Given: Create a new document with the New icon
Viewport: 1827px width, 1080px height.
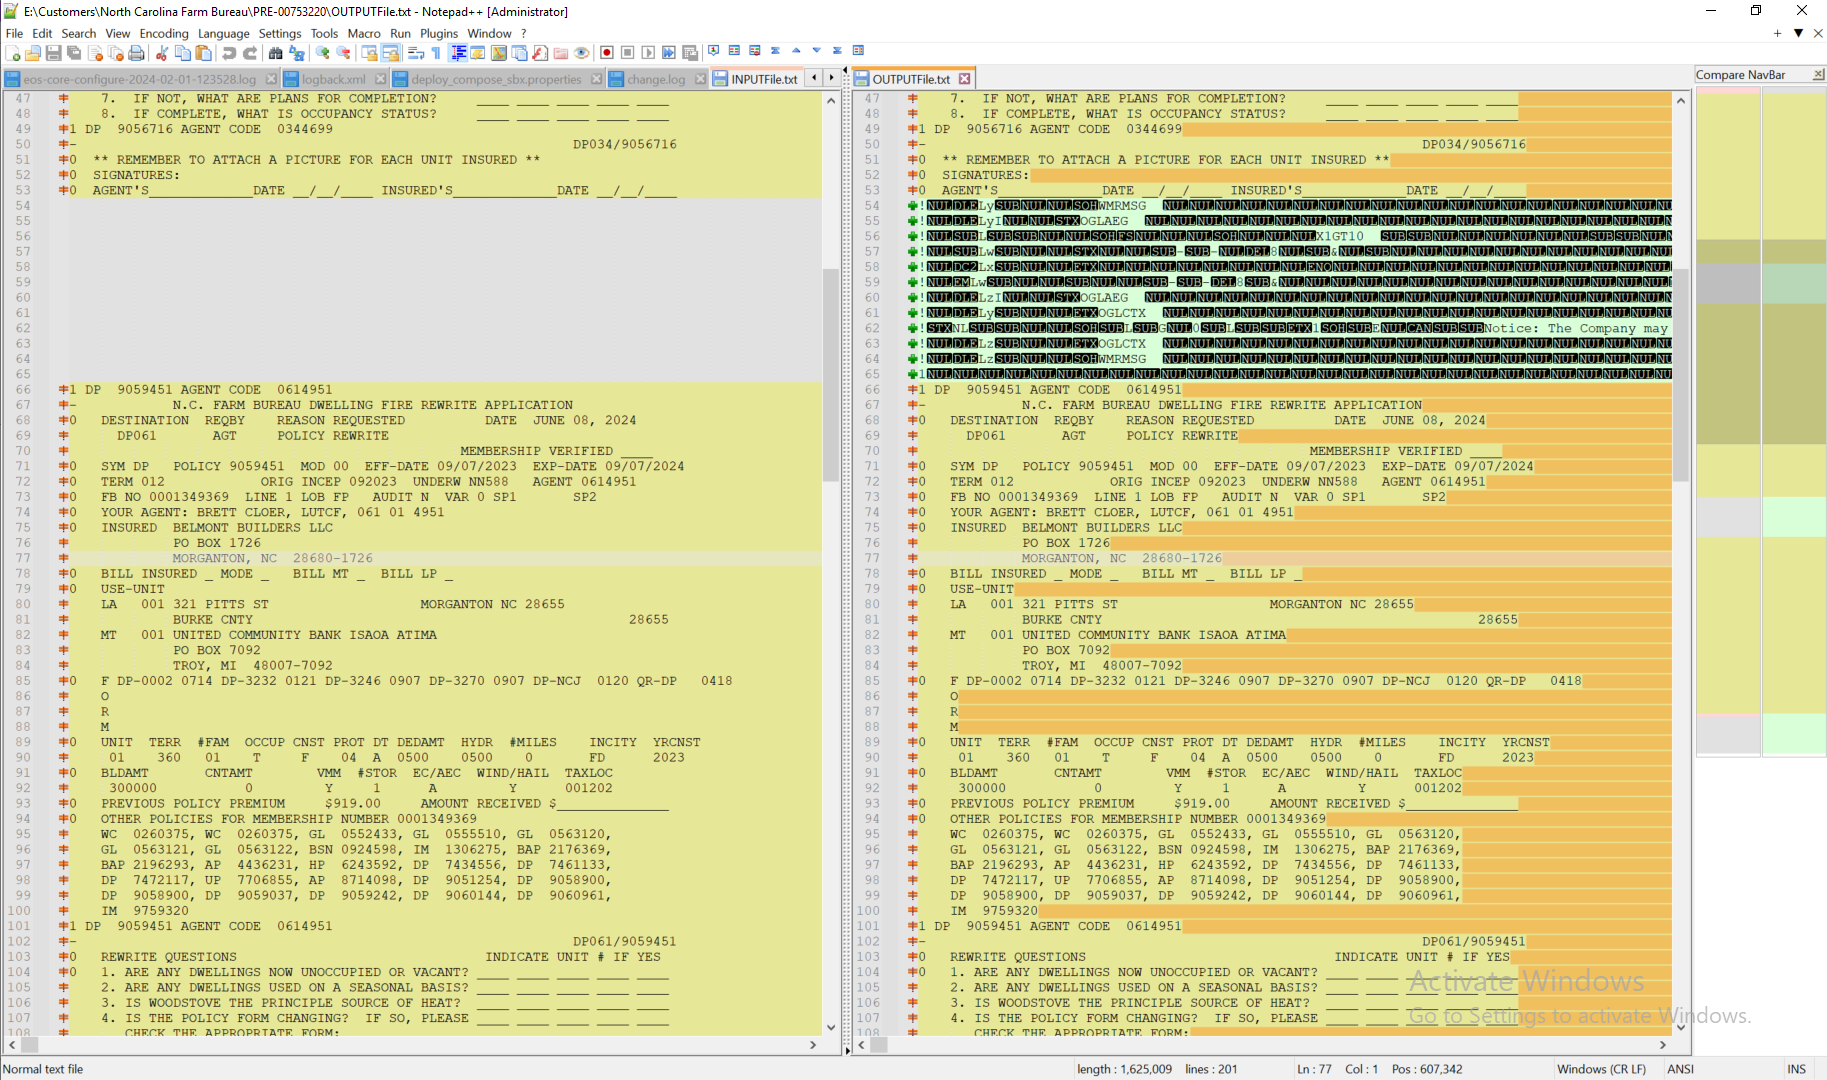Looking at the screenshot, I should tap(12, 52).
